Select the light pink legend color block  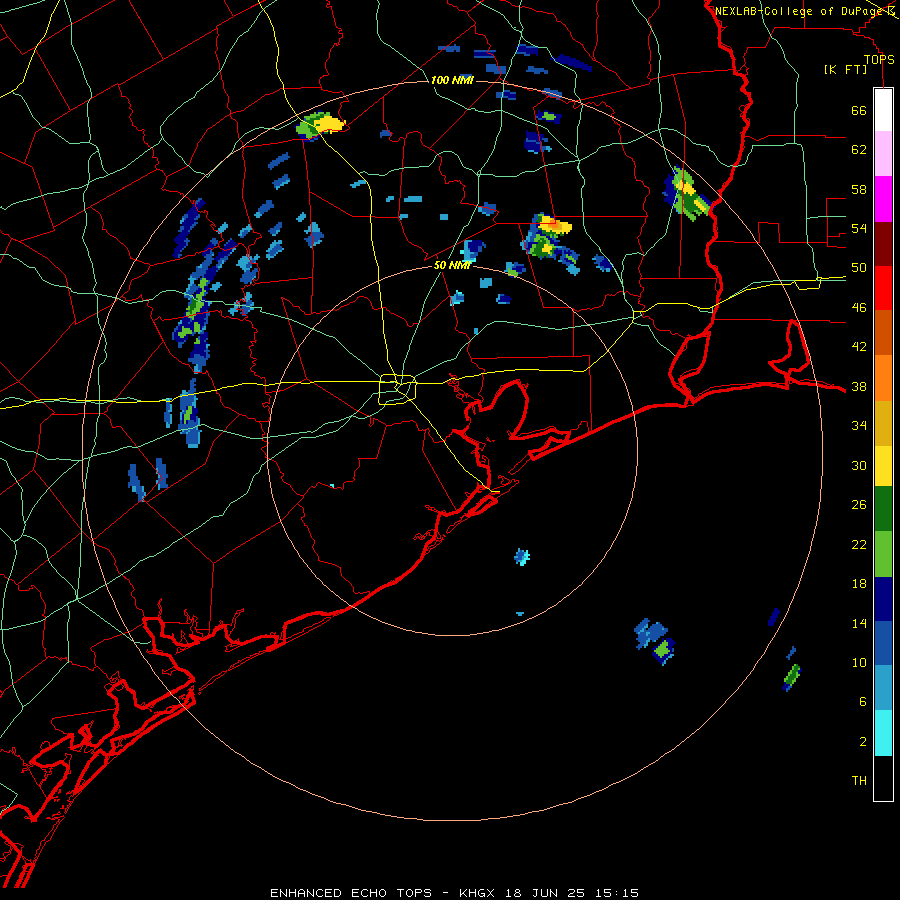click(x=883, y=153)
